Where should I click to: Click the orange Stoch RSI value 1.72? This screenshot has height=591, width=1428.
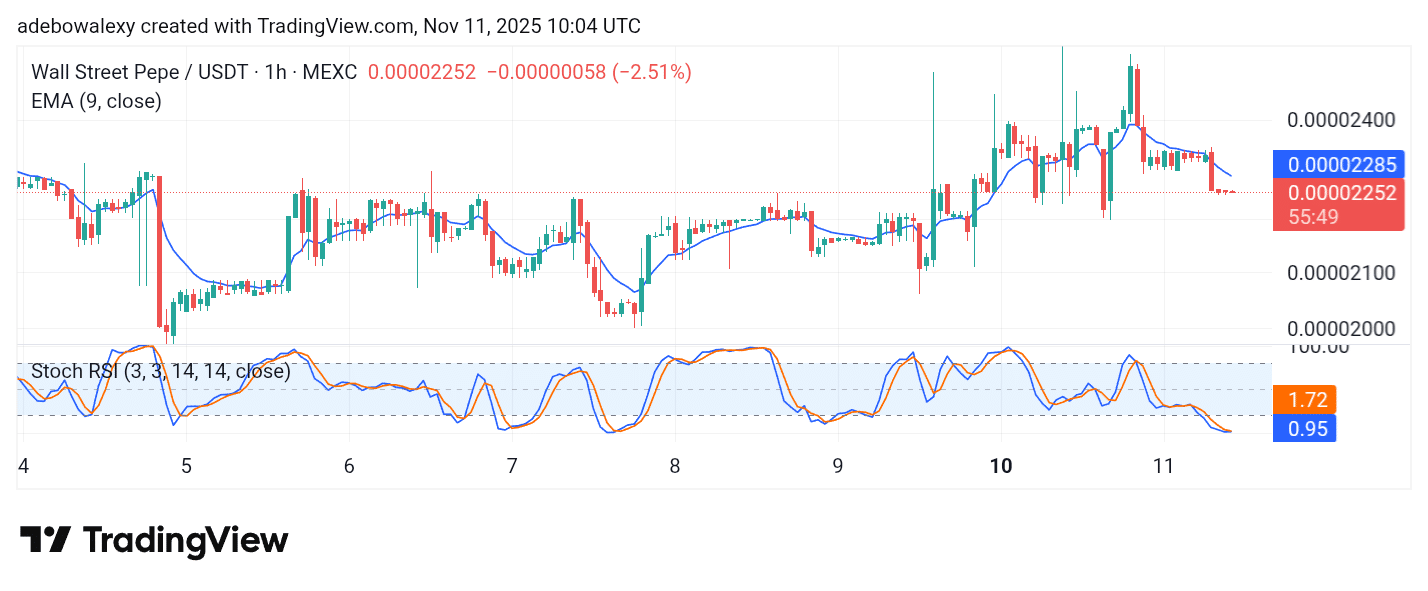1304,399
